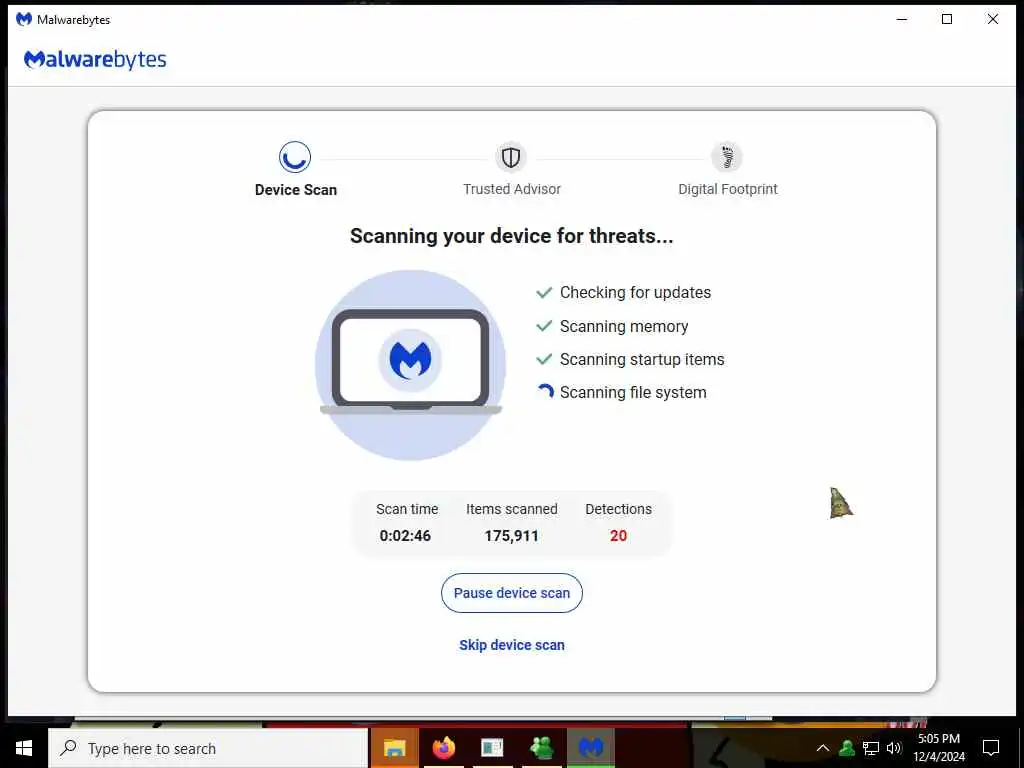Click the Items scanned label
The image size is (1024, 768).
(512, 509)
